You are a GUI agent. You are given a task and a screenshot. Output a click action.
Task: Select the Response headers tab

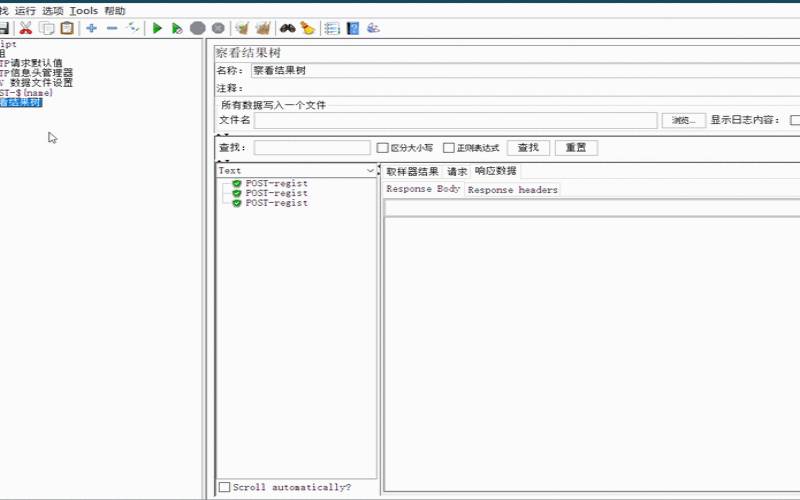[512, 190]
